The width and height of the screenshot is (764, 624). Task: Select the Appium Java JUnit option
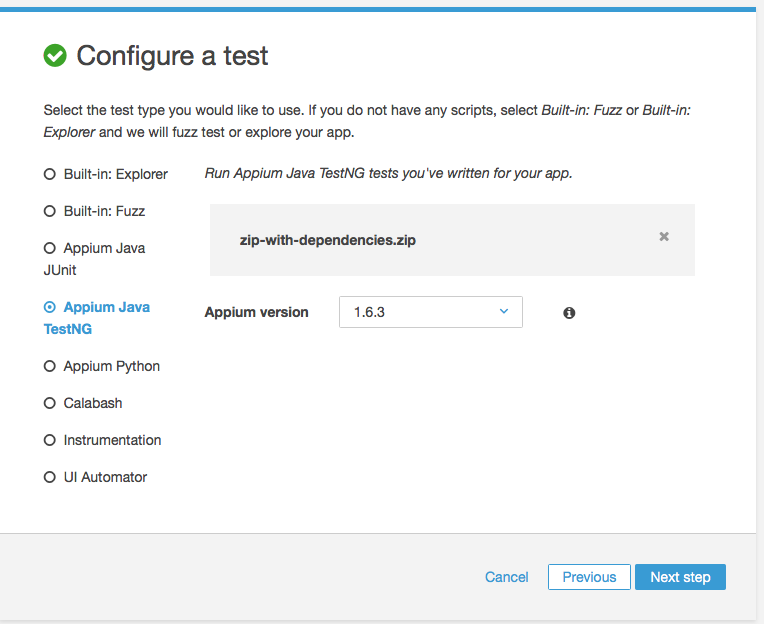(50, 248)
